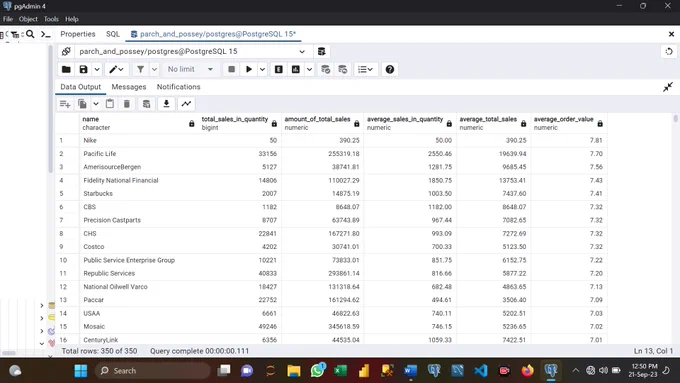Image resolution: width=680 pixels, height=383 pixels.
Task: Select row number 10 header
Action: click(x=68, y=260)
